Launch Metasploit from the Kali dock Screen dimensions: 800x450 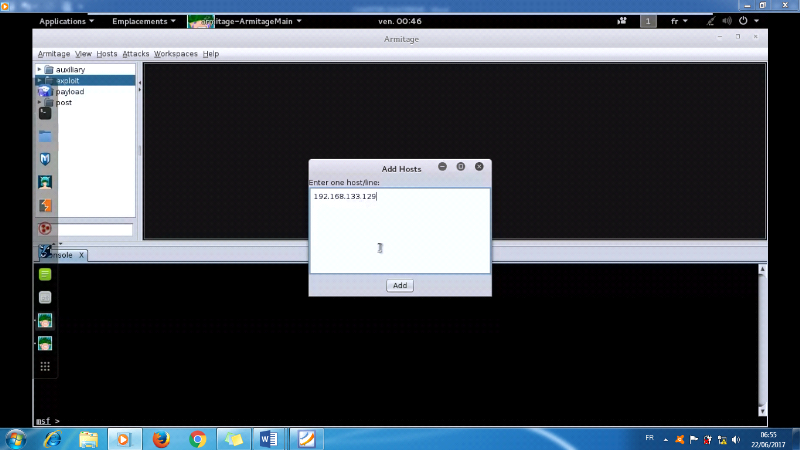[x=45, y=159]
